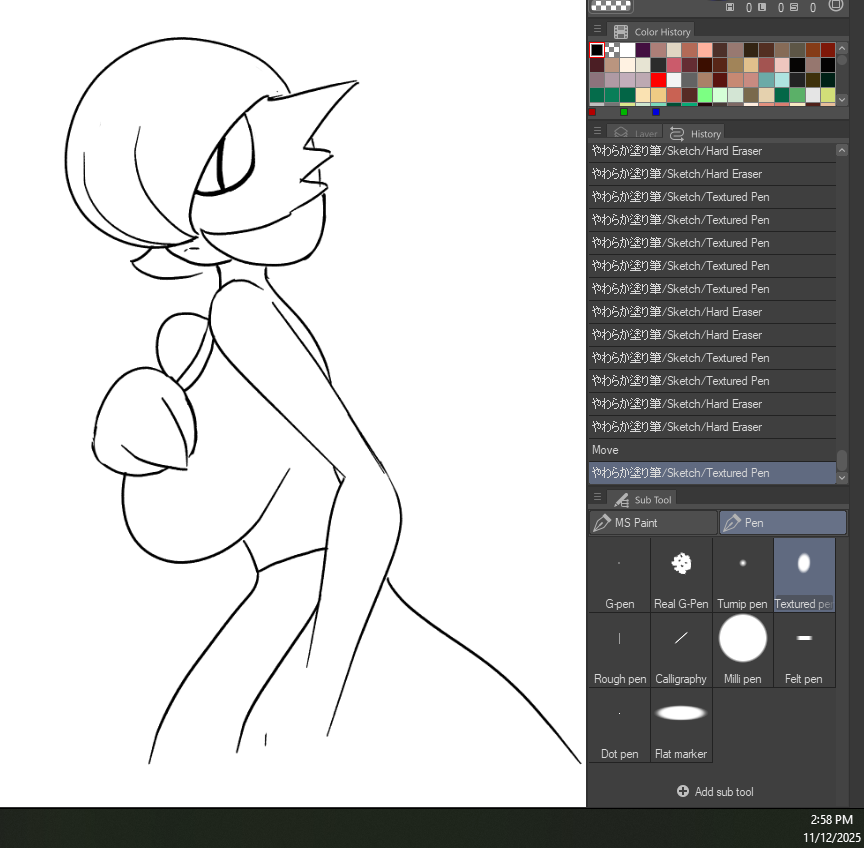
Task: Open the Color History panel menu
Action: coord(597,29)
